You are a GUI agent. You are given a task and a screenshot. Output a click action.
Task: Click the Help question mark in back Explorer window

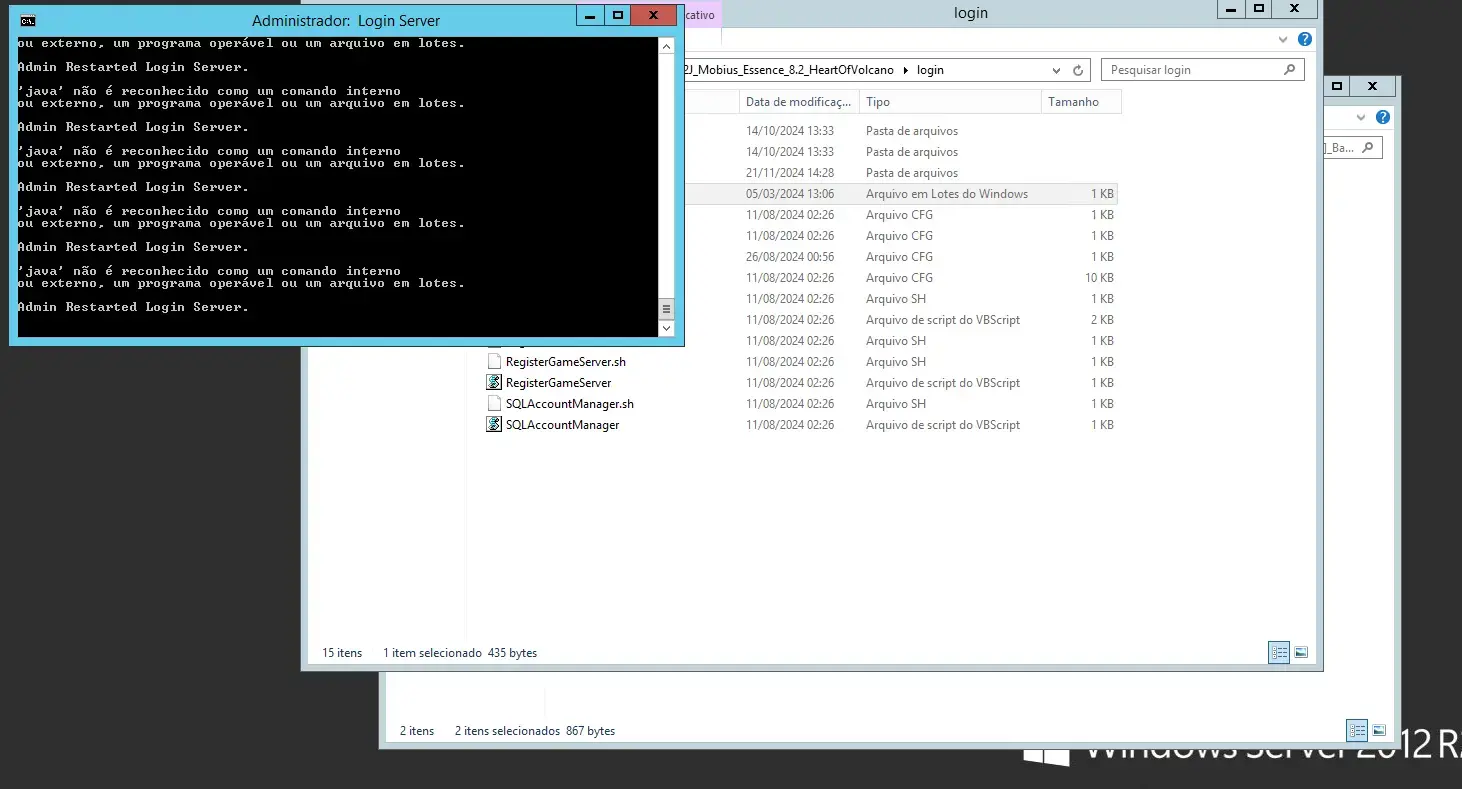coord(1383,117)
